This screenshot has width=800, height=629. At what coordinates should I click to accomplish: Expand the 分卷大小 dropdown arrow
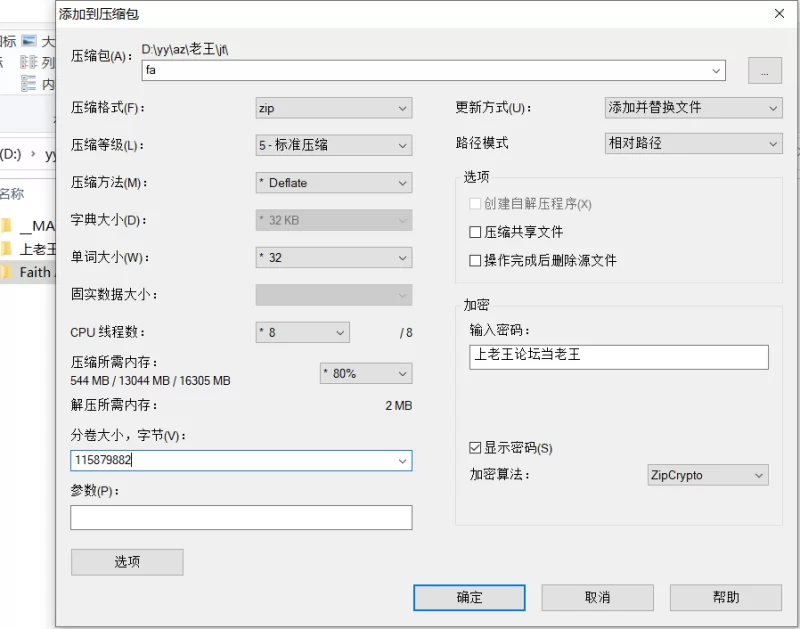tap(403, 461)
